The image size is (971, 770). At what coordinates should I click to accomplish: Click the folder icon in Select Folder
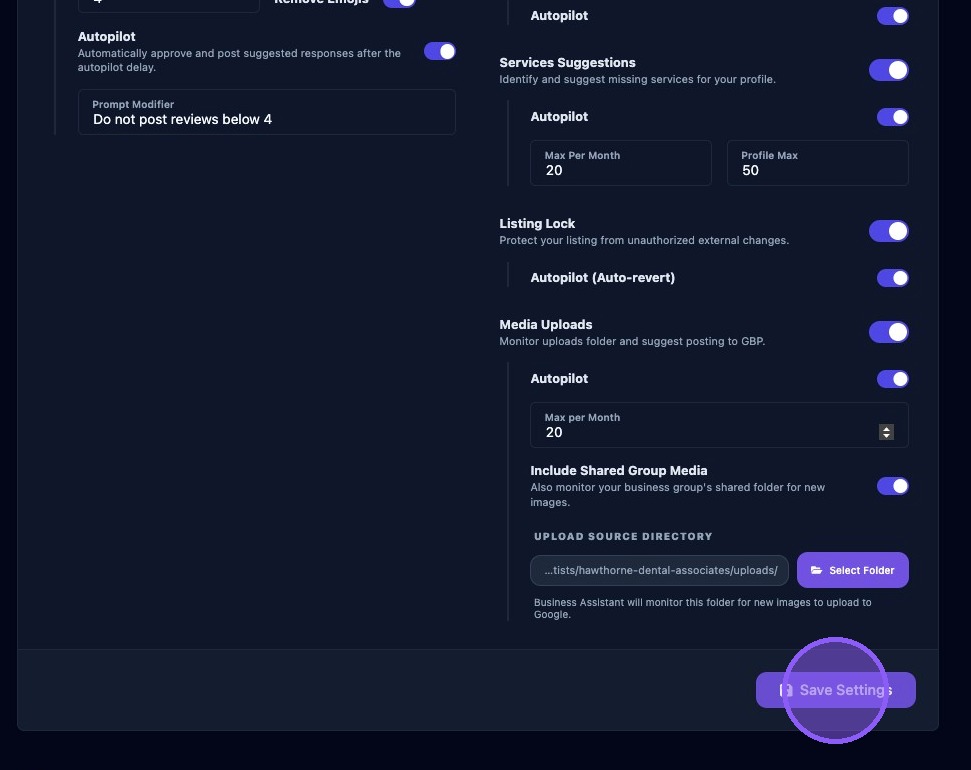point(816,570)
